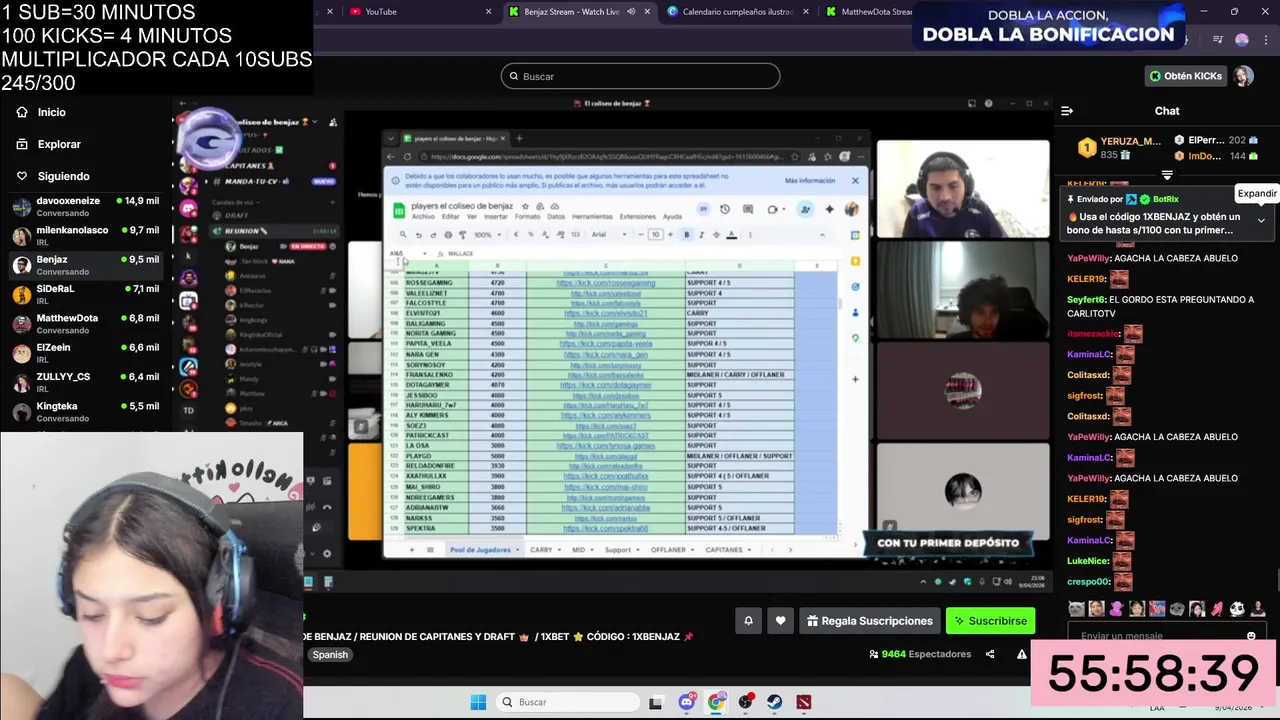The width and height of the screenshot is (1280, 720).
Task: Click the Suscribirse button
Action: click(x=990, y=621)
